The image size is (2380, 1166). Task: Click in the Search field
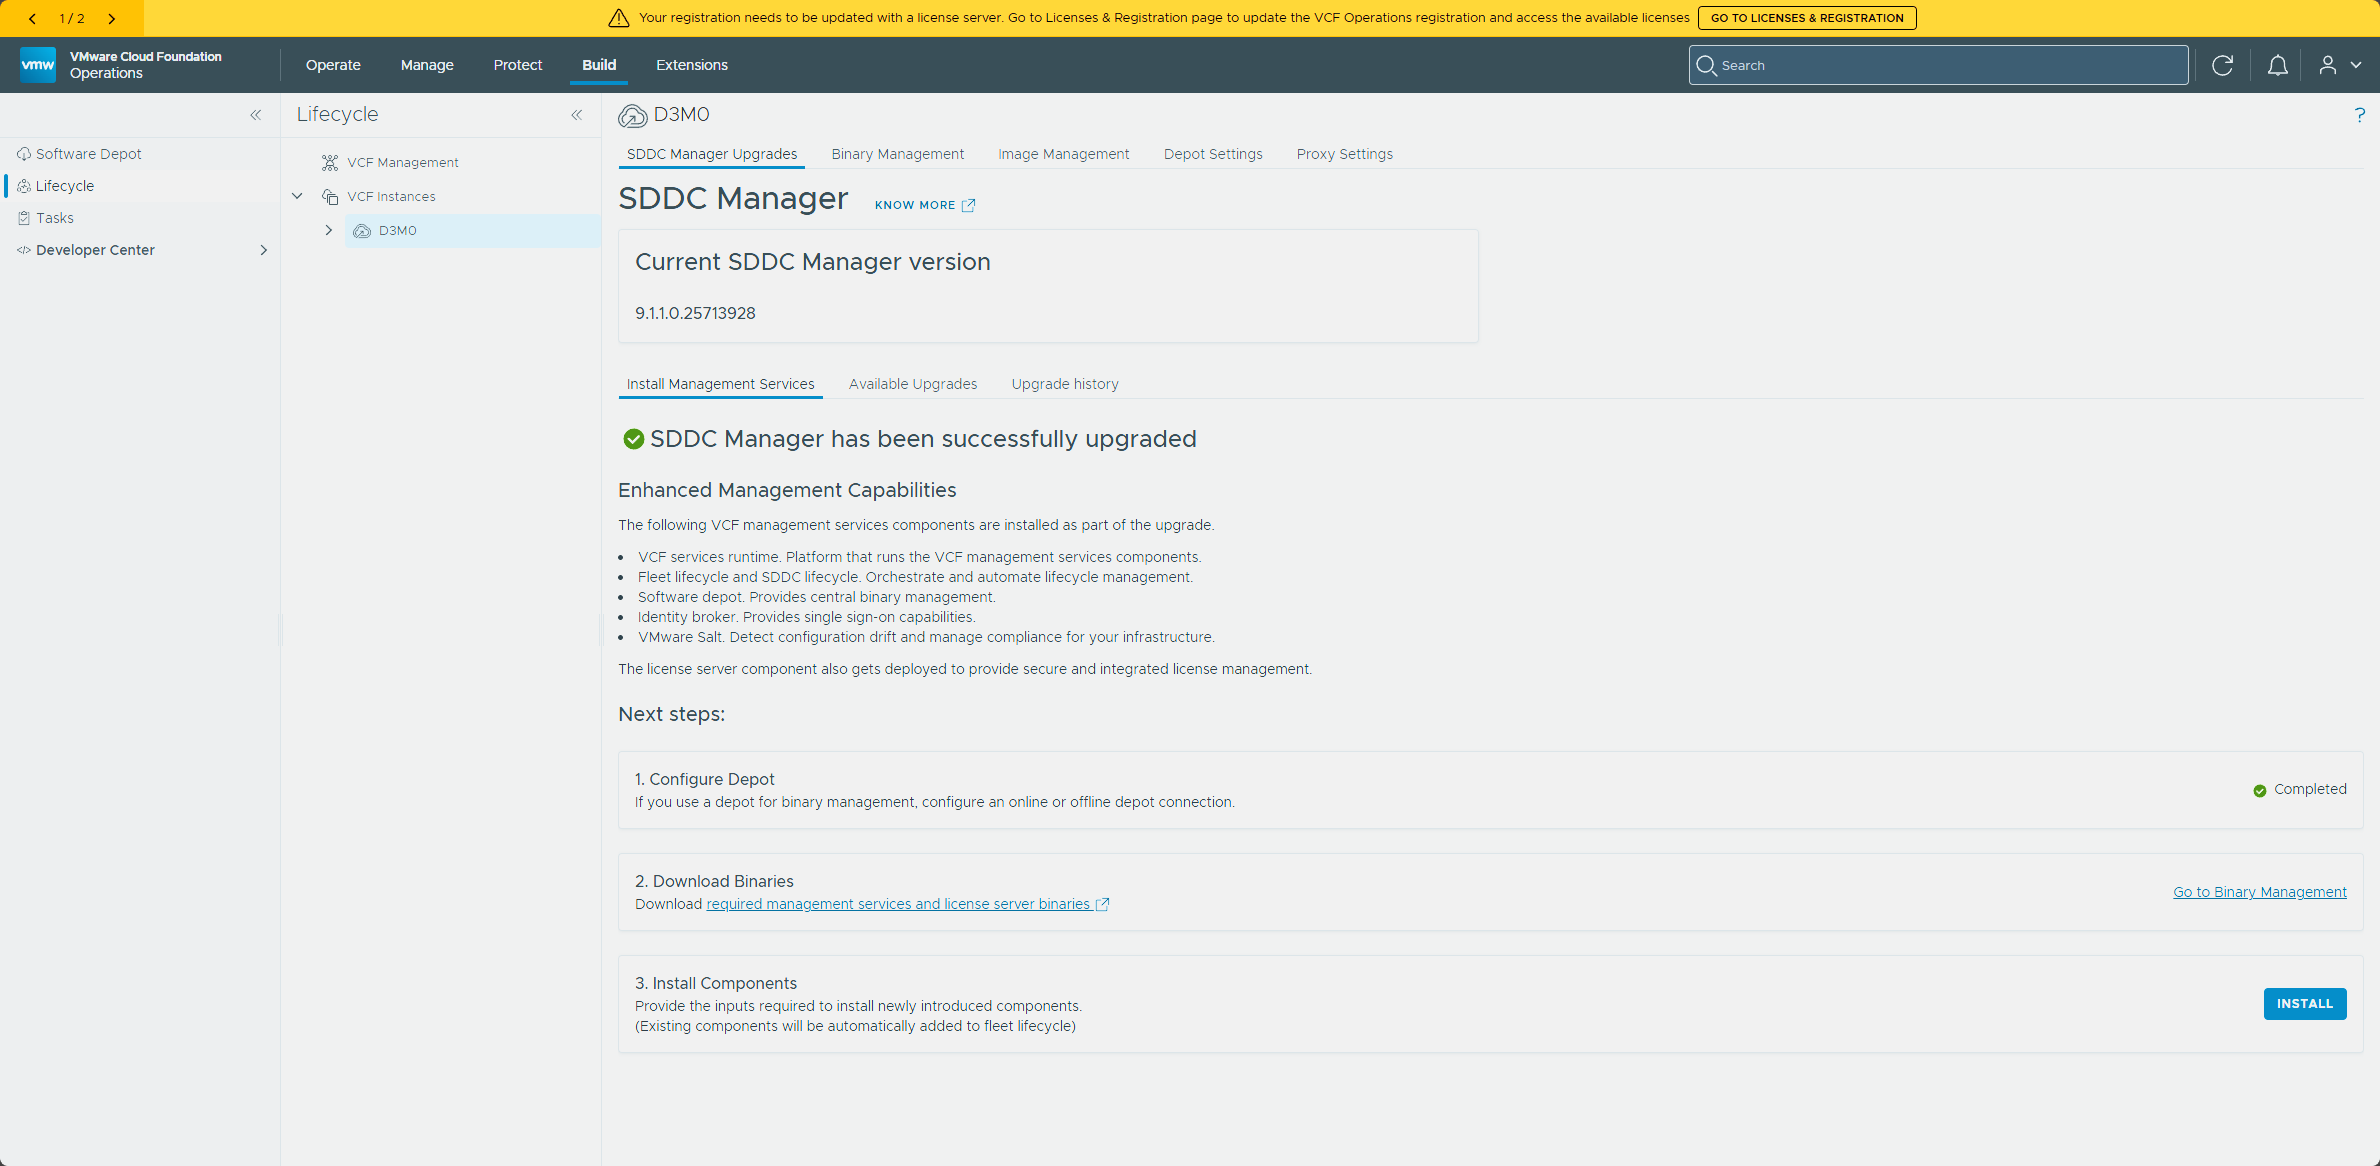(x=1938, y=65)
